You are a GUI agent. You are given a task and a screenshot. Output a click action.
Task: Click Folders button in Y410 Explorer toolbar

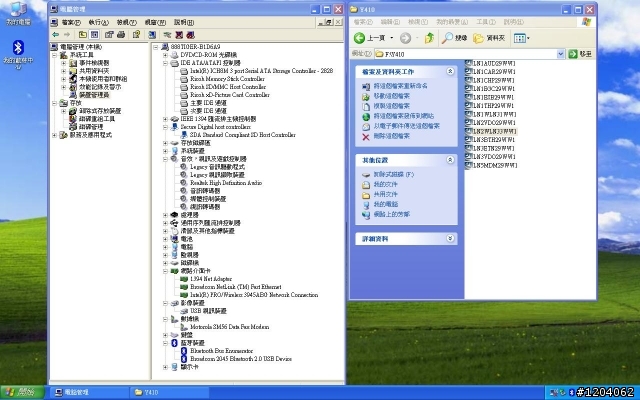[489, 38]
